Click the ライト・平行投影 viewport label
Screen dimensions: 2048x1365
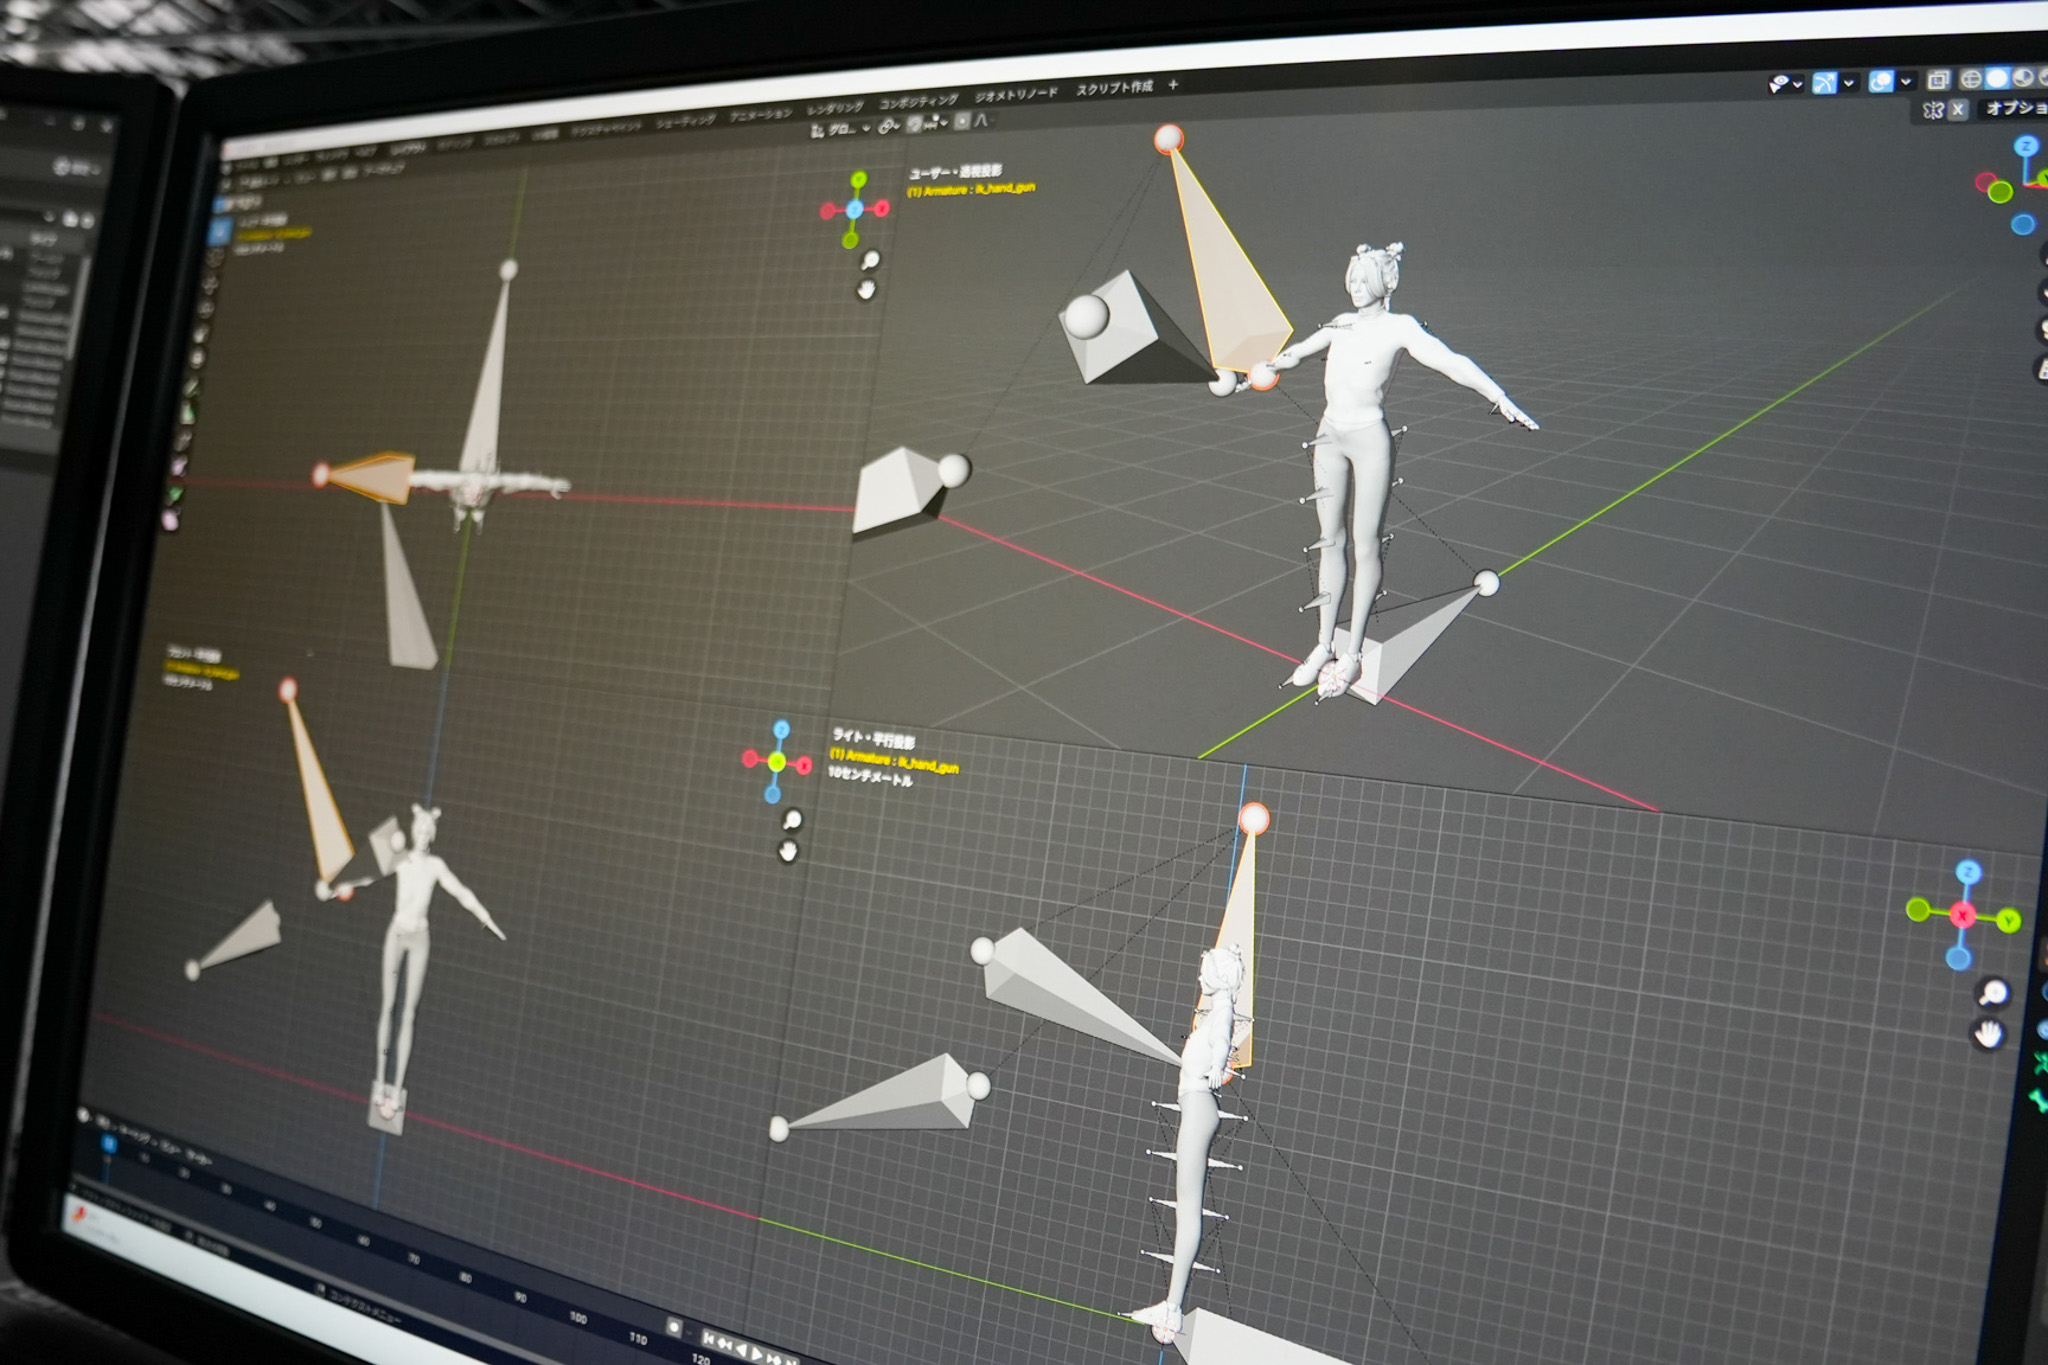tap(874, 739)
